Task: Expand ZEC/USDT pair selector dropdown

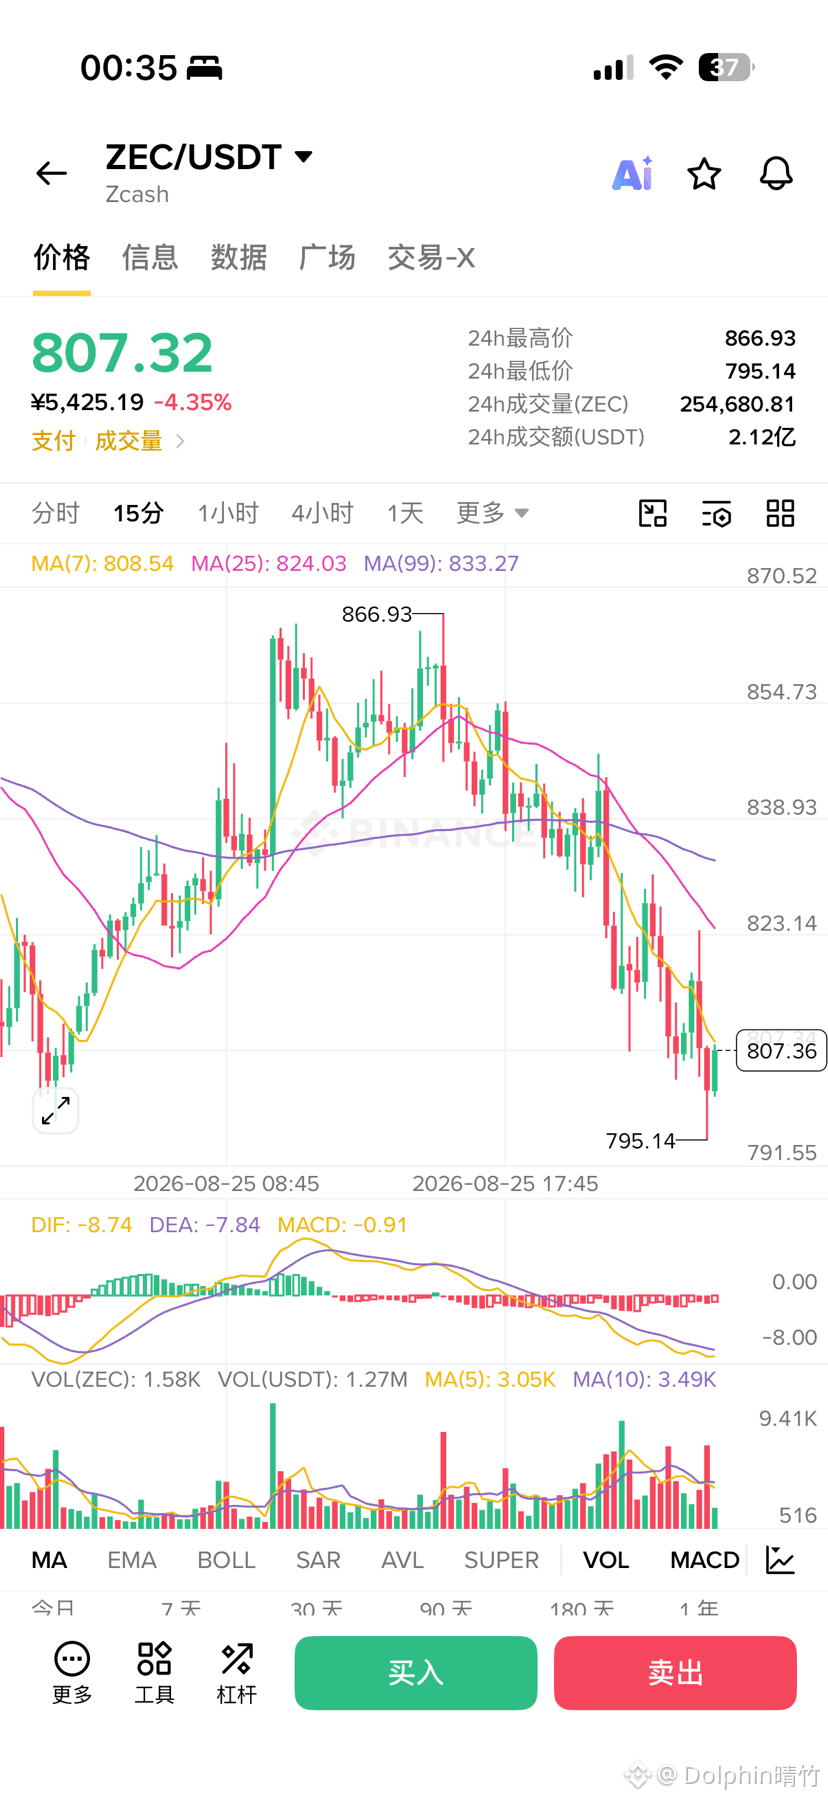Action: (304, 156)
